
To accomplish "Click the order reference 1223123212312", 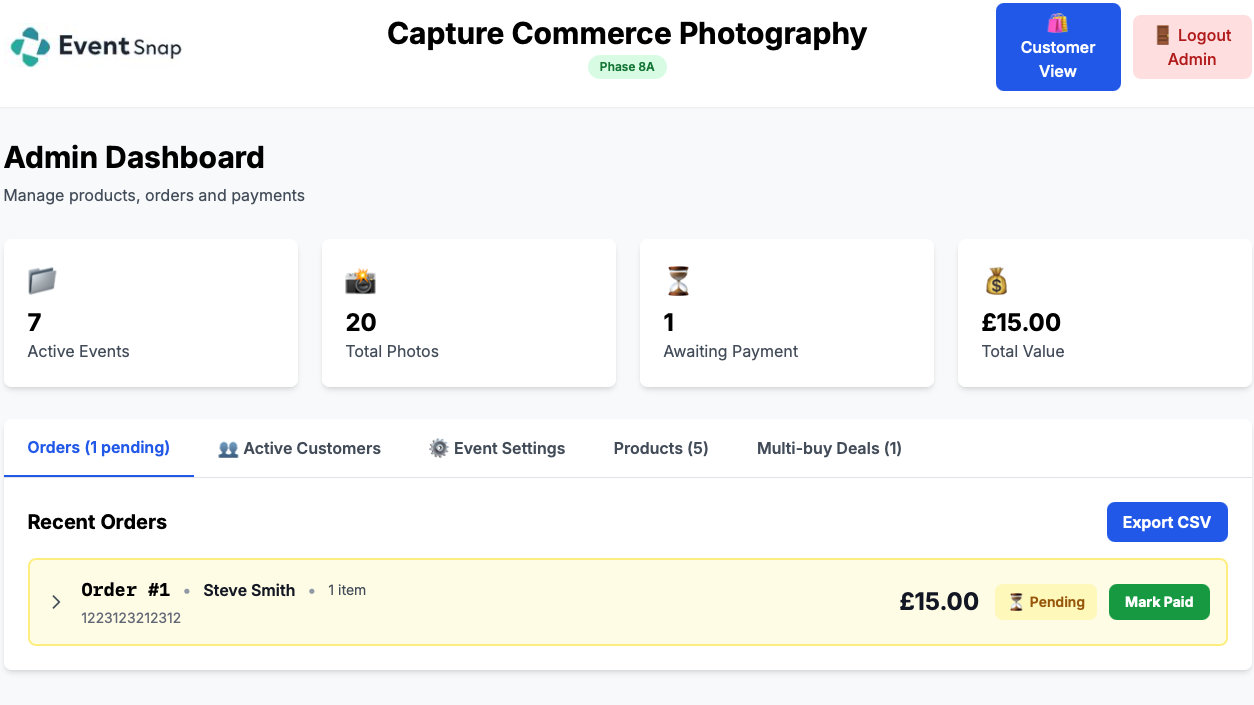I will point(131,618).
